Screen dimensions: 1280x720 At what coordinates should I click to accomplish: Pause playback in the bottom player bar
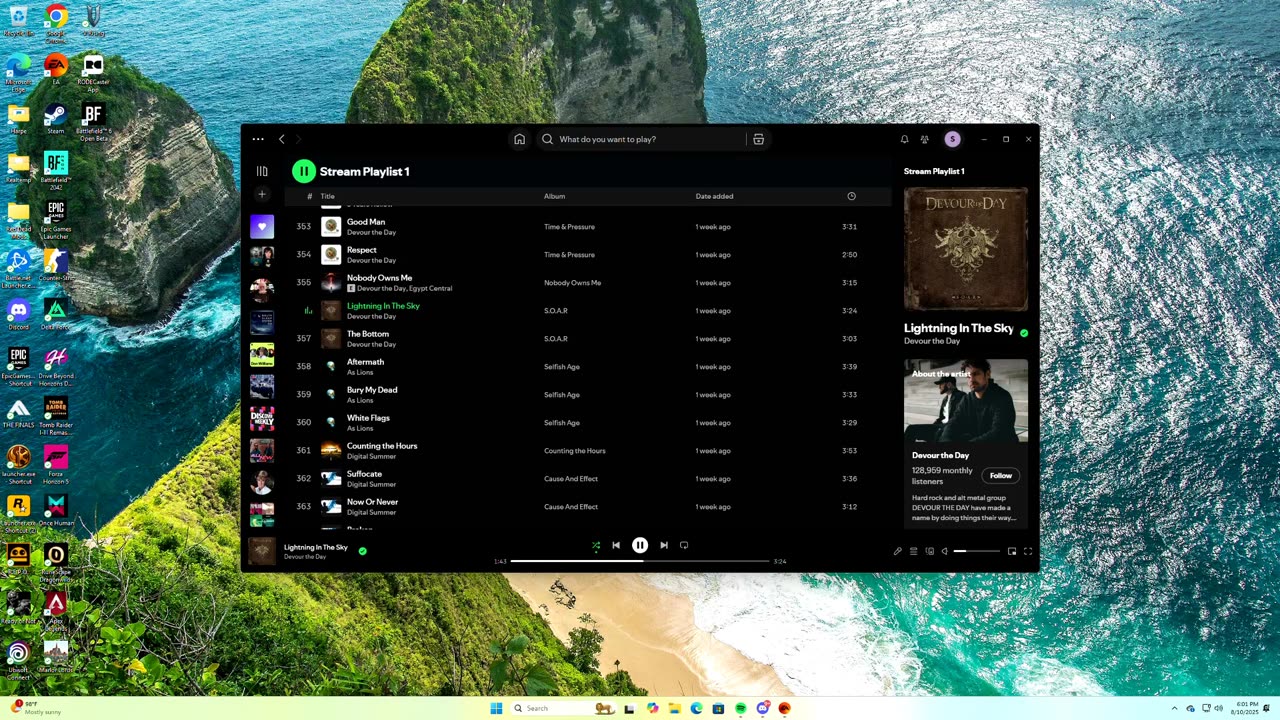pyautogui.click(x=640, y=545)
